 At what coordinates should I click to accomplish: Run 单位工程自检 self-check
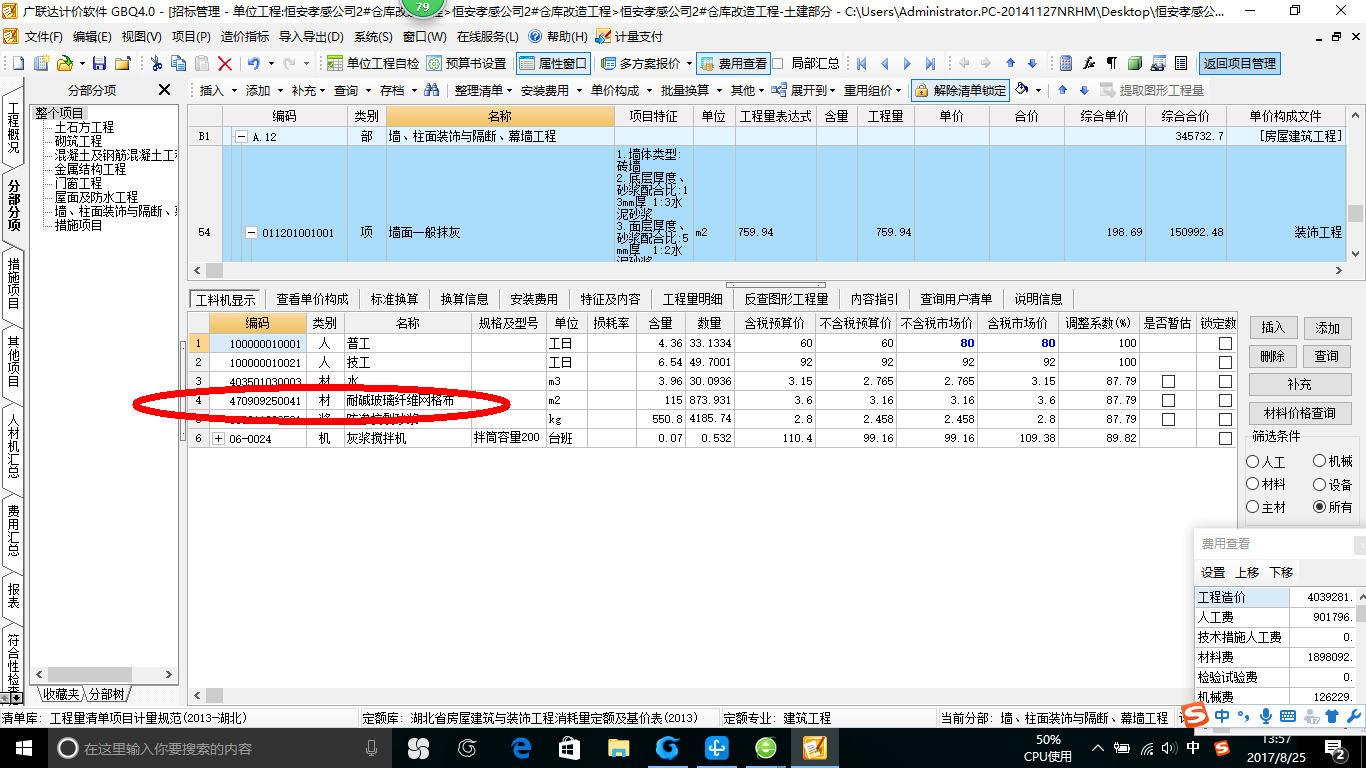coord(373,63)
